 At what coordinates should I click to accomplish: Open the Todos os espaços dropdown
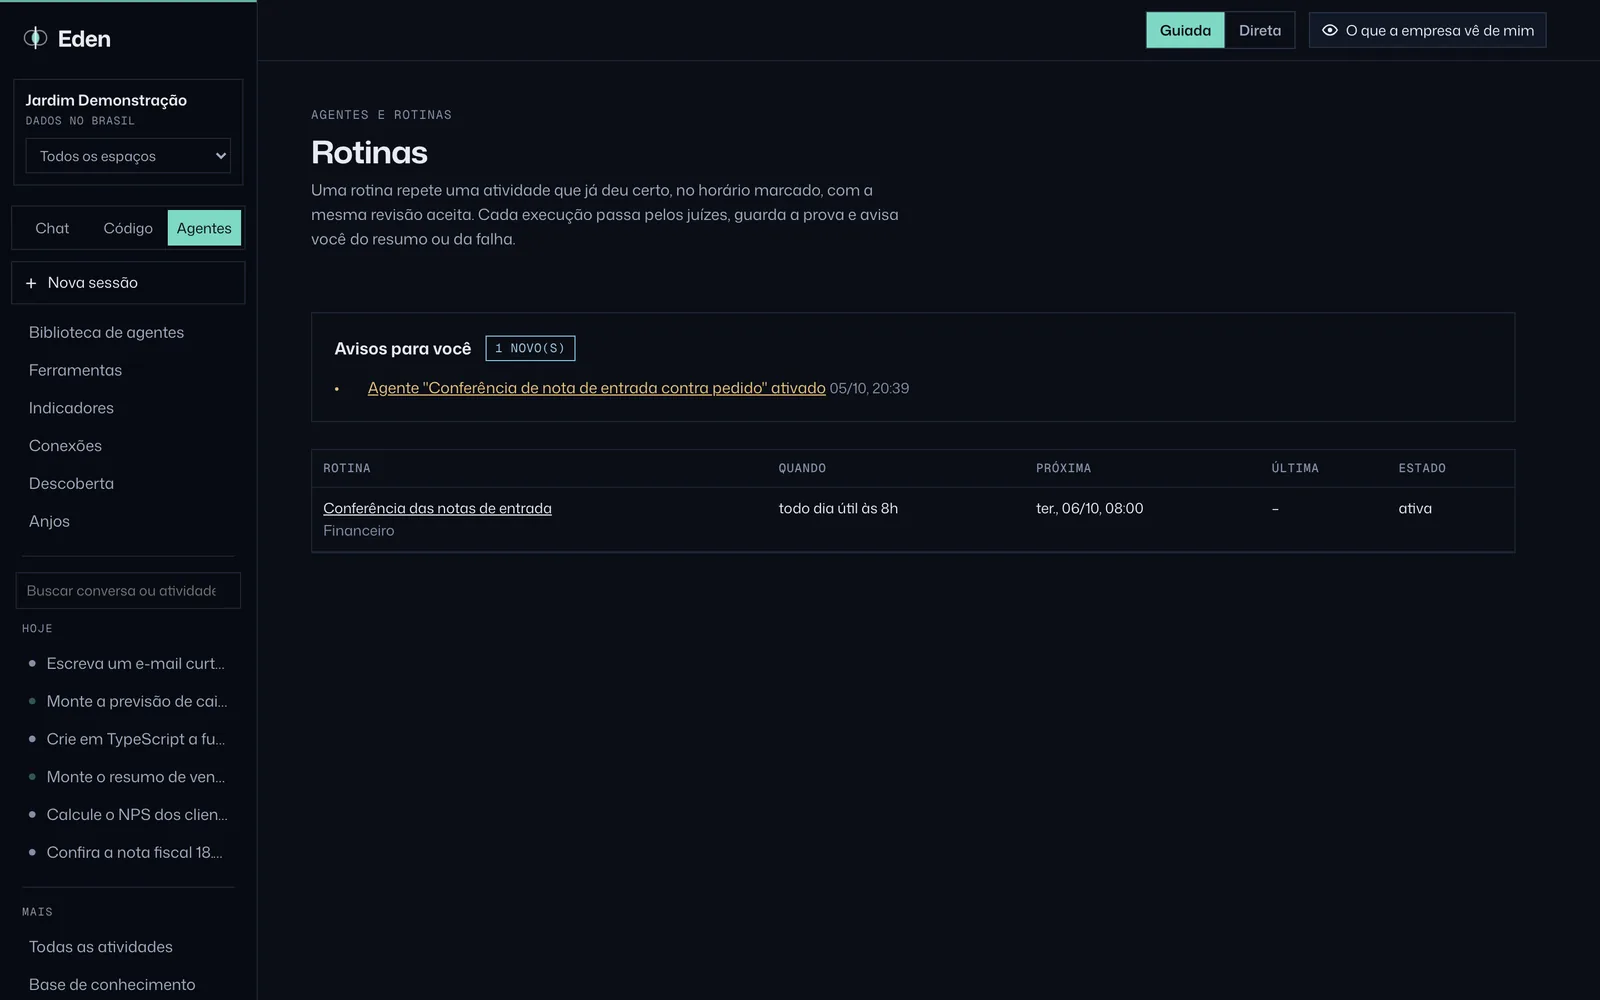[x=128, y=156]
